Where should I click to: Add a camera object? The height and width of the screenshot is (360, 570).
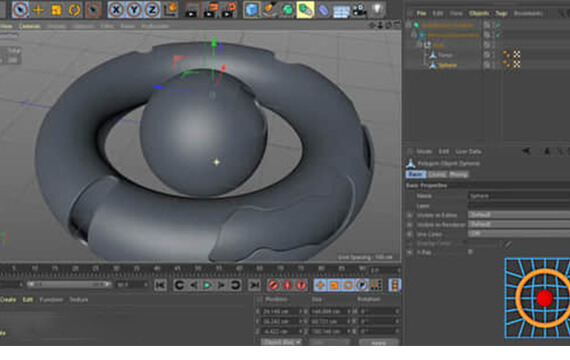(359, 10)
